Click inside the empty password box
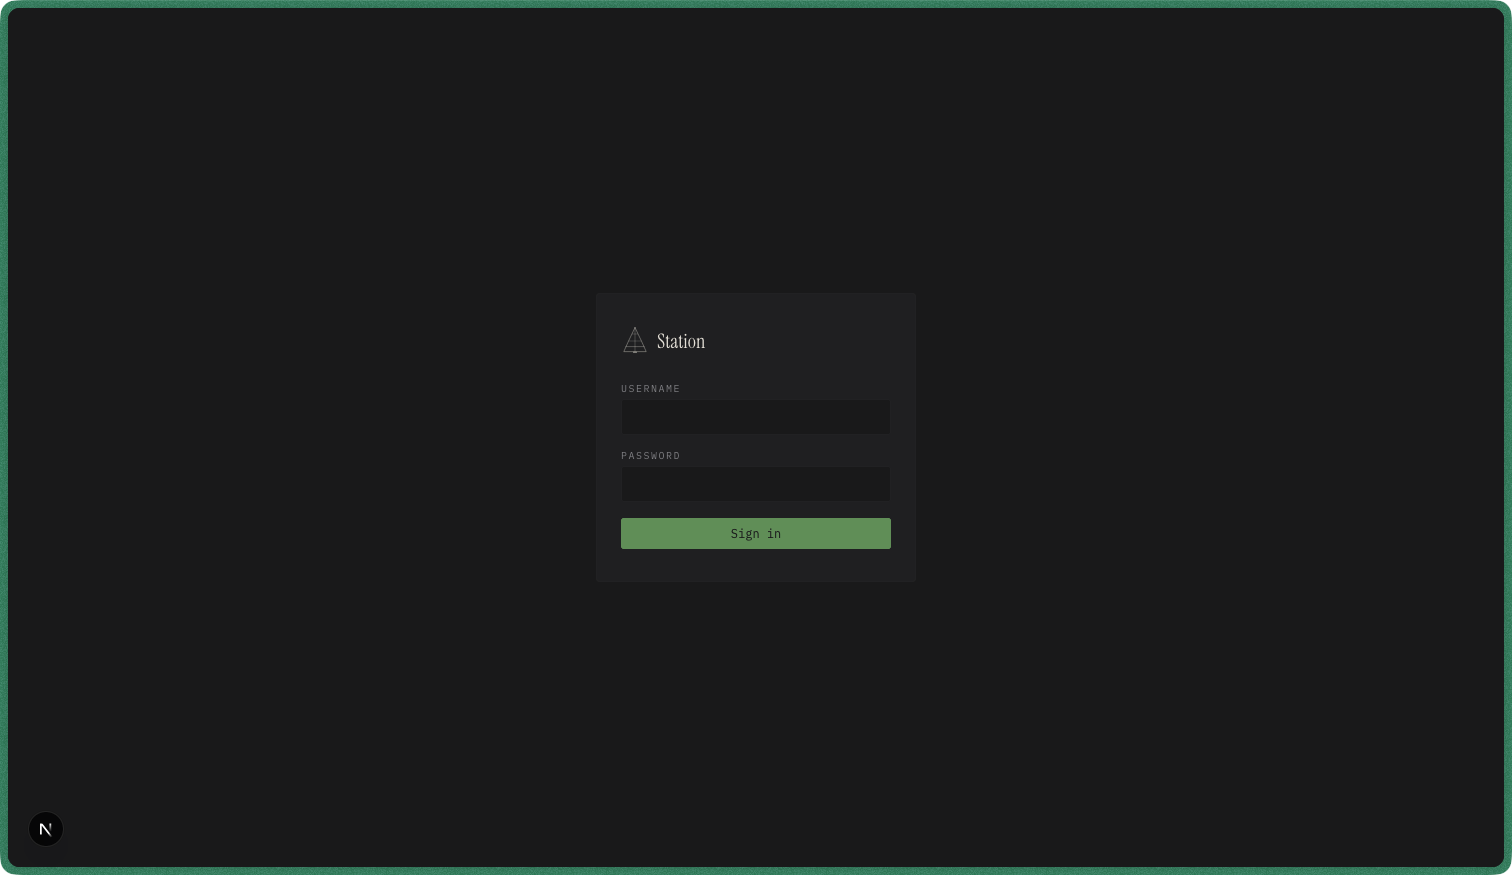This screenshot has width=1512, height=875. [755, 484]
